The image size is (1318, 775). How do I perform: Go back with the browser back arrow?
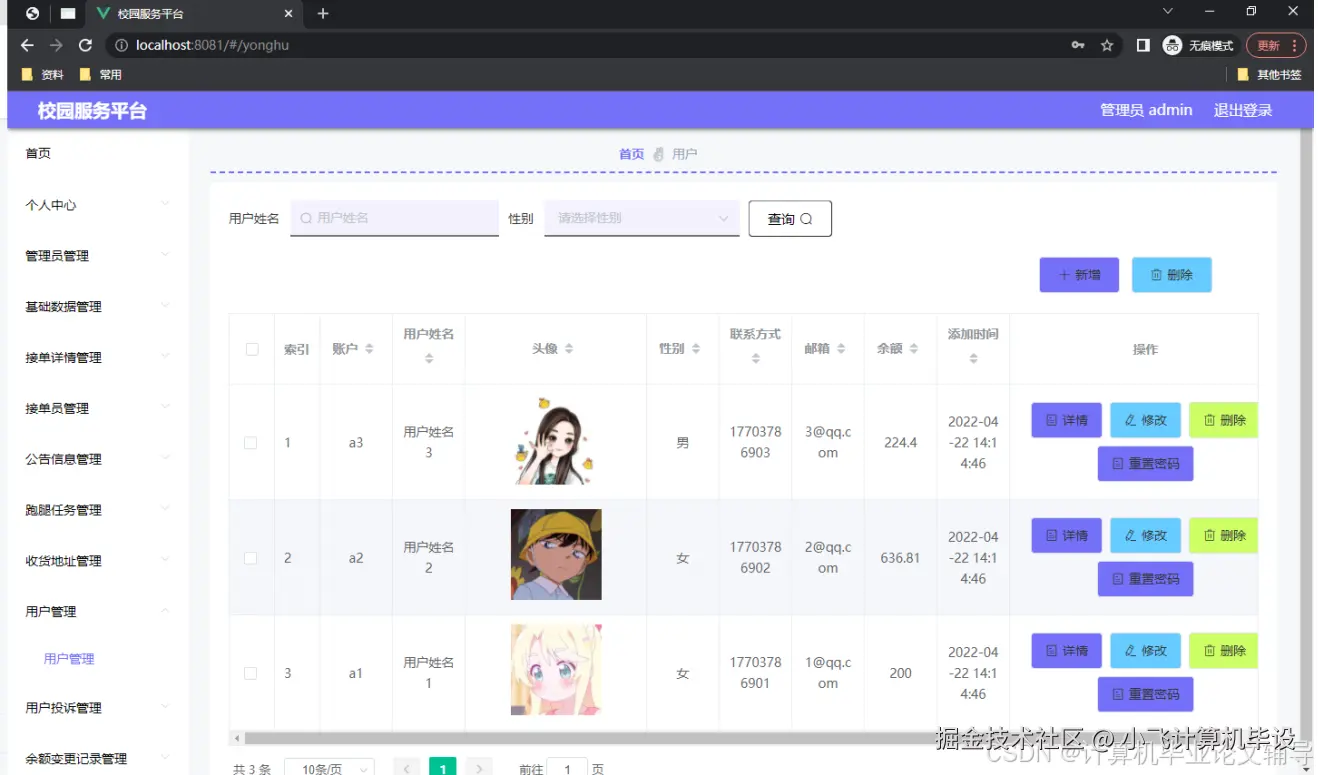[x=27, y=45]
